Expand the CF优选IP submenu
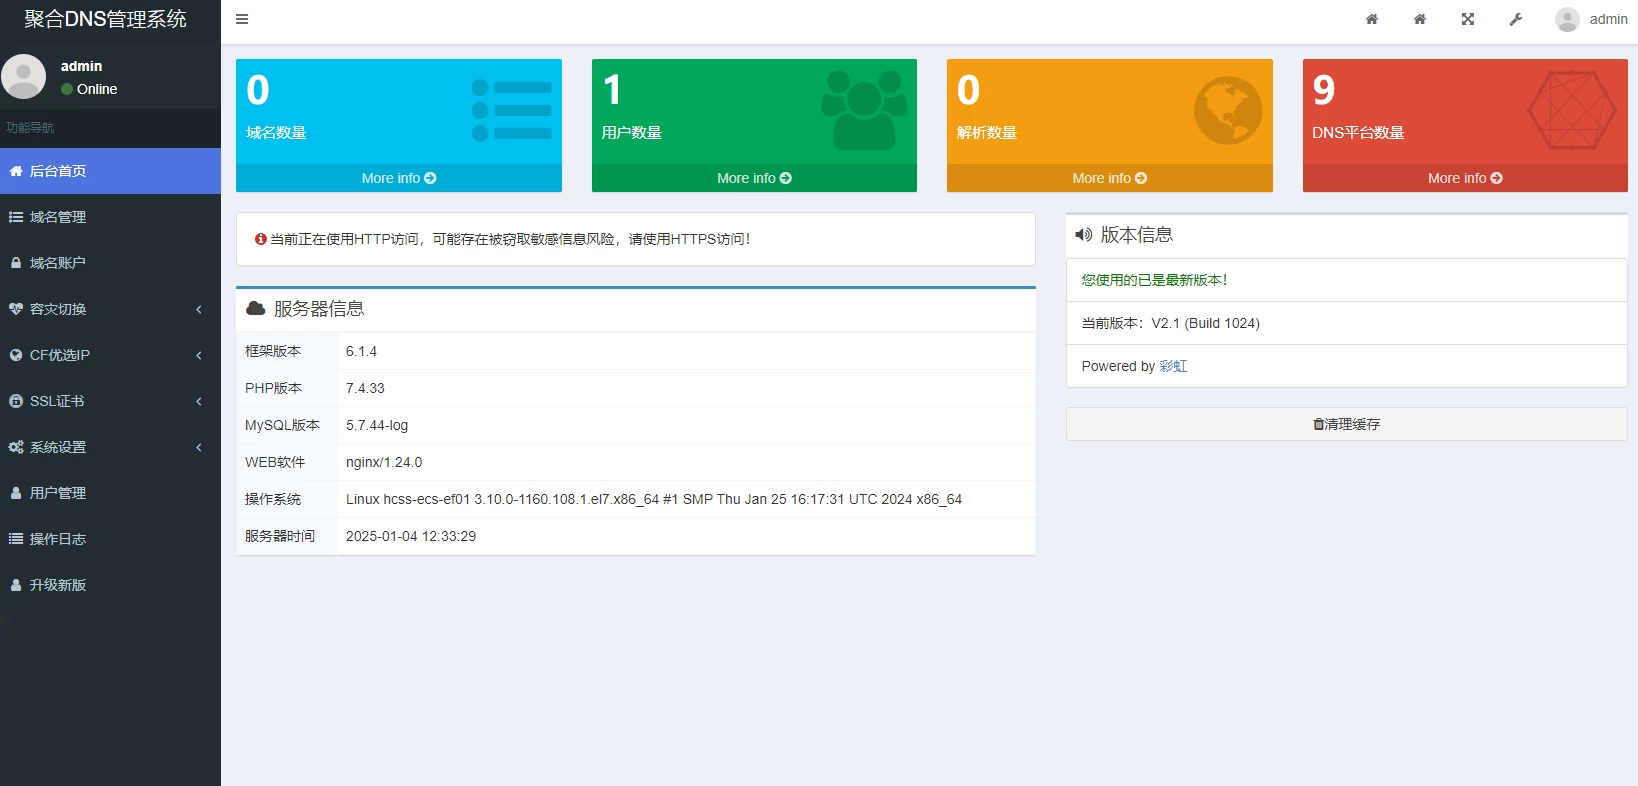1638x786 pixels. [x=110, y=355]
